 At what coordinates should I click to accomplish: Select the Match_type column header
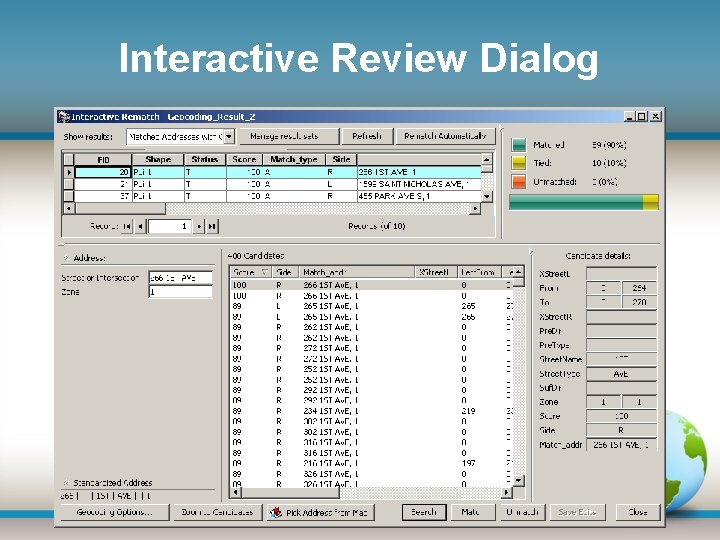[294, 159]
